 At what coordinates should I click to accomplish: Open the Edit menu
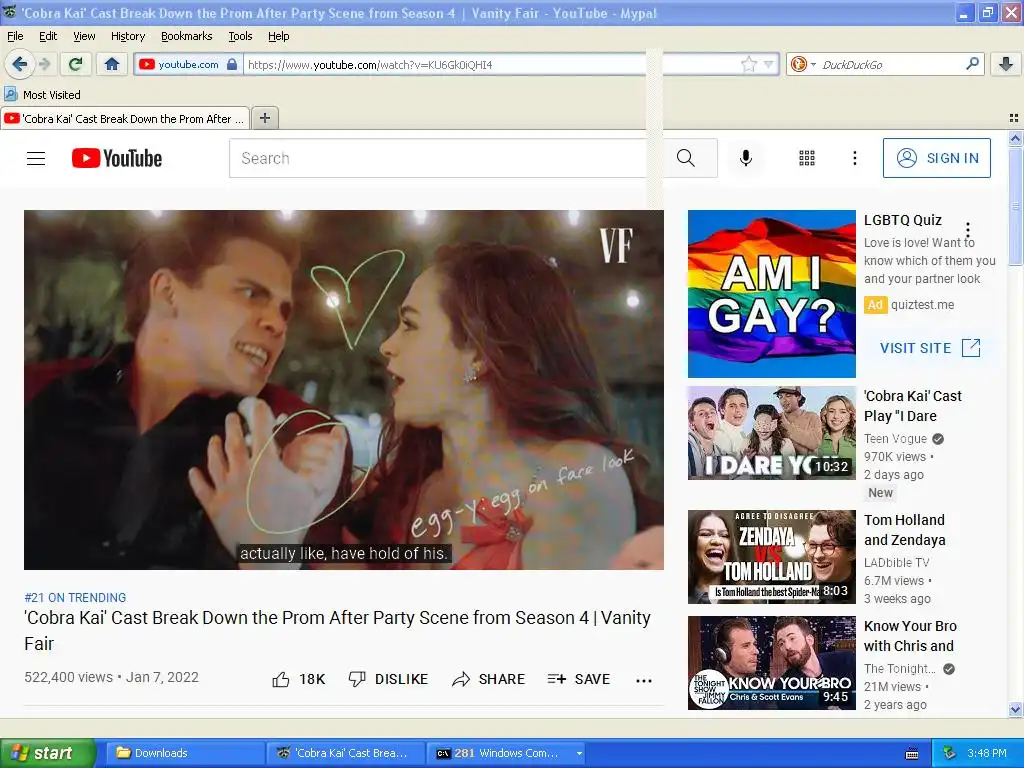48,36
